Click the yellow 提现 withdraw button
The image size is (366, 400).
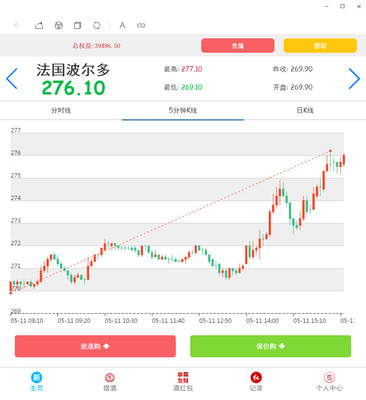(320, 46)
